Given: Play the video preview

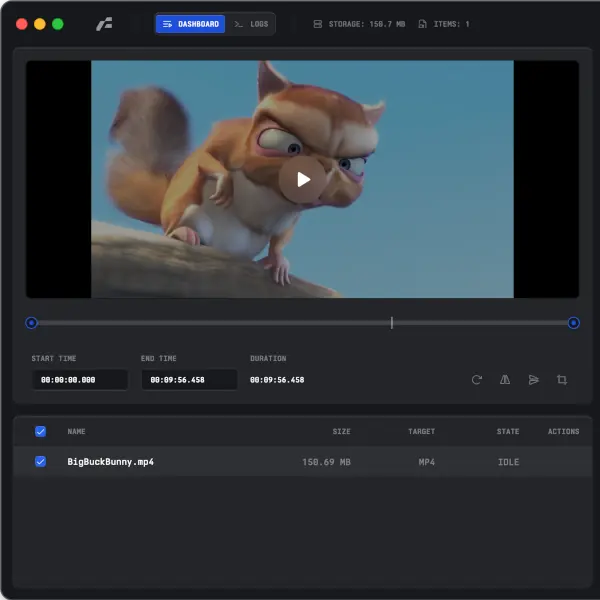Looking at the screenshot, I should click(302, 180).
